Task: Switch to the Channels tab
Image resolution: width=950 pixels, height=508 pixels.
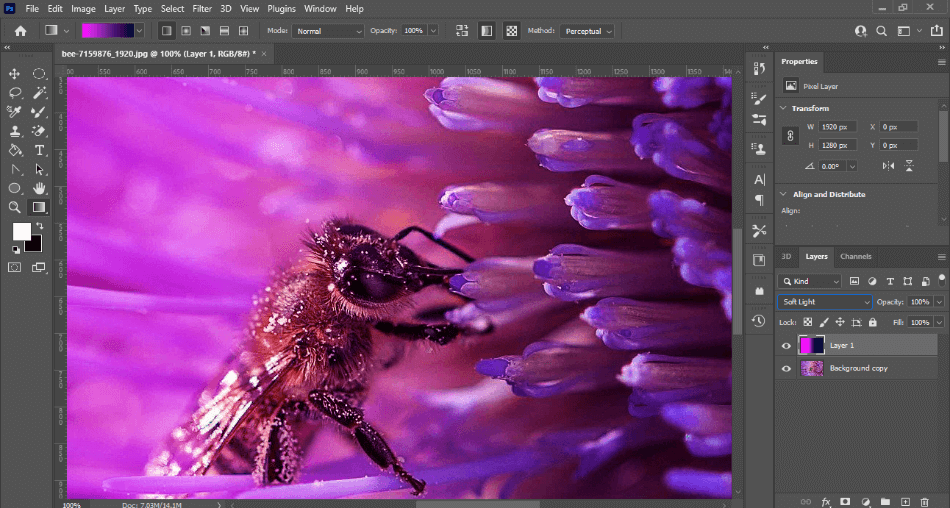Action: coord(855,256)
